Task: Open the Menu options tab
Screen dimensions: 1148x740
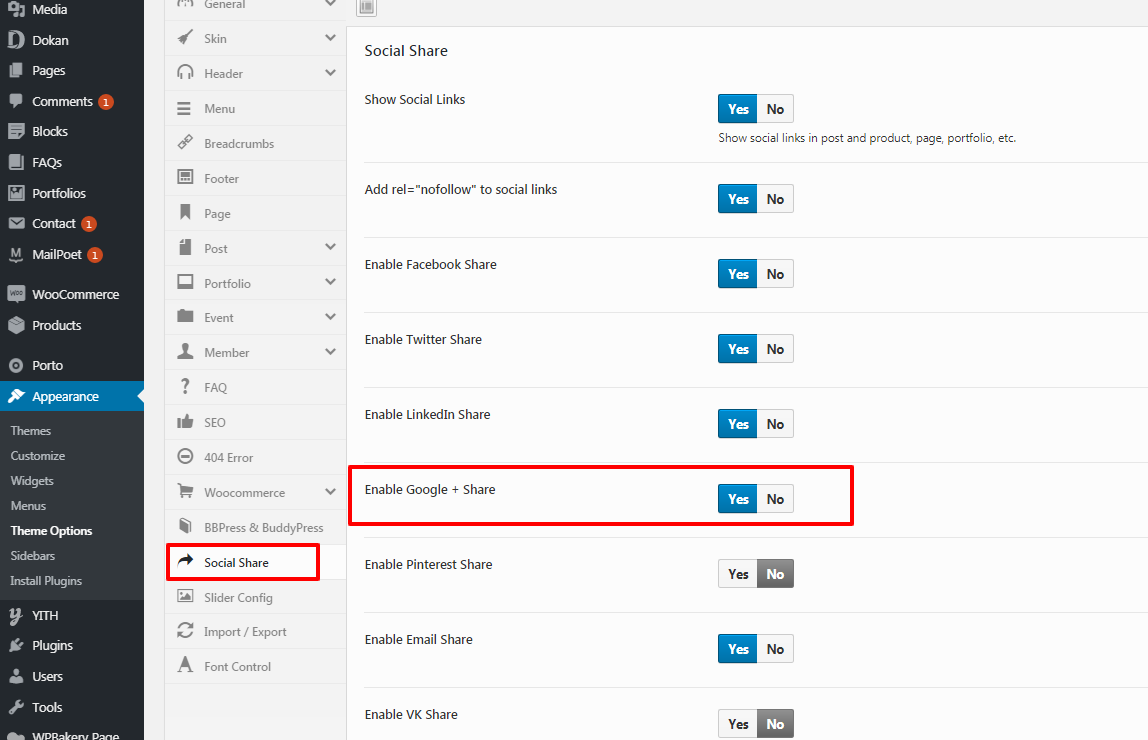Action: pyautogui.click(x=256, y=108)
